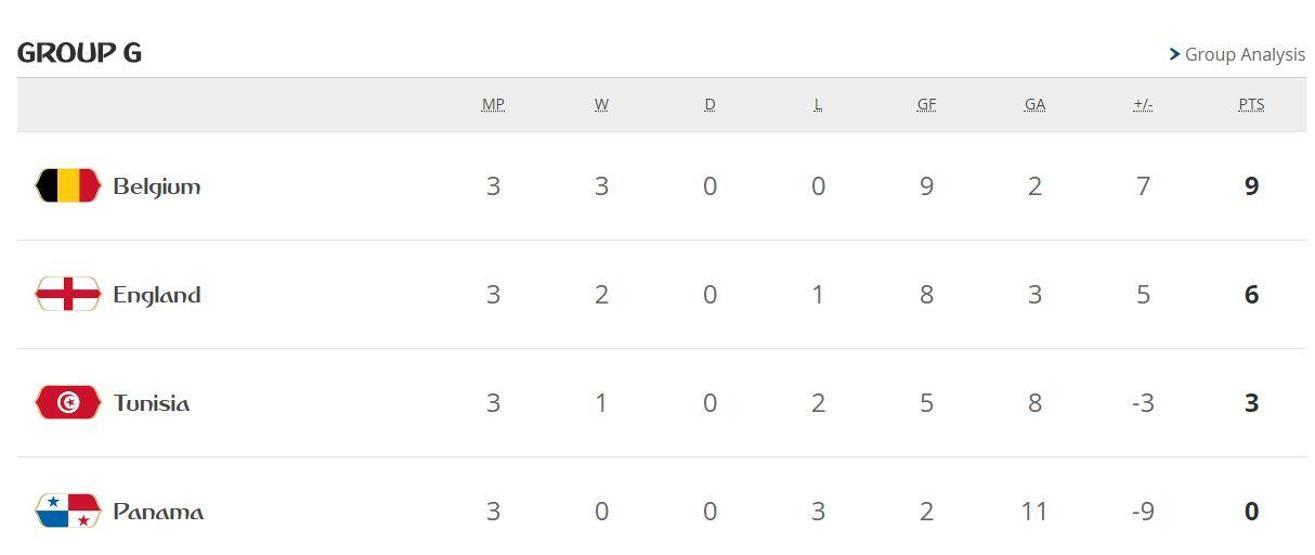Click the Panama flag icon

click(68, 511)
